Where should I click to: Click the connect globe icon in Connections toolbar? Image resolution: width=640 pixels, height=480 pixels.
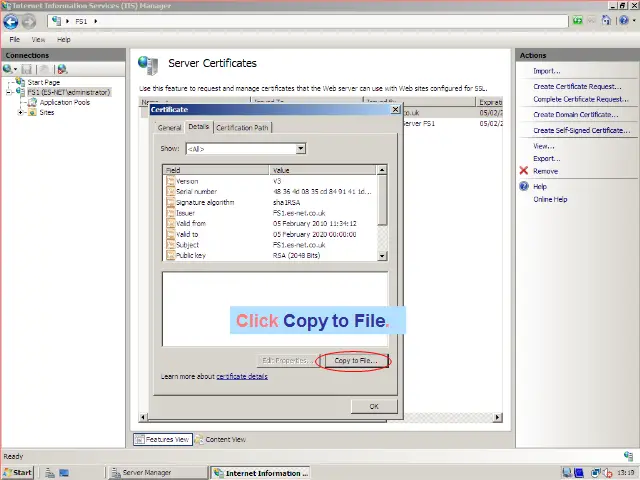coord(9,69)
